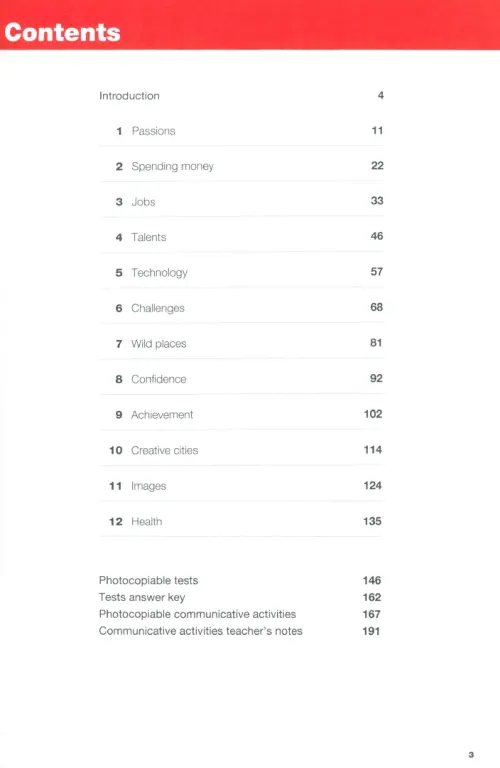Viewport: 500px width, 768px height.
Task: Click page number 146
Action: pyautogui.click(x=372, y=580)
